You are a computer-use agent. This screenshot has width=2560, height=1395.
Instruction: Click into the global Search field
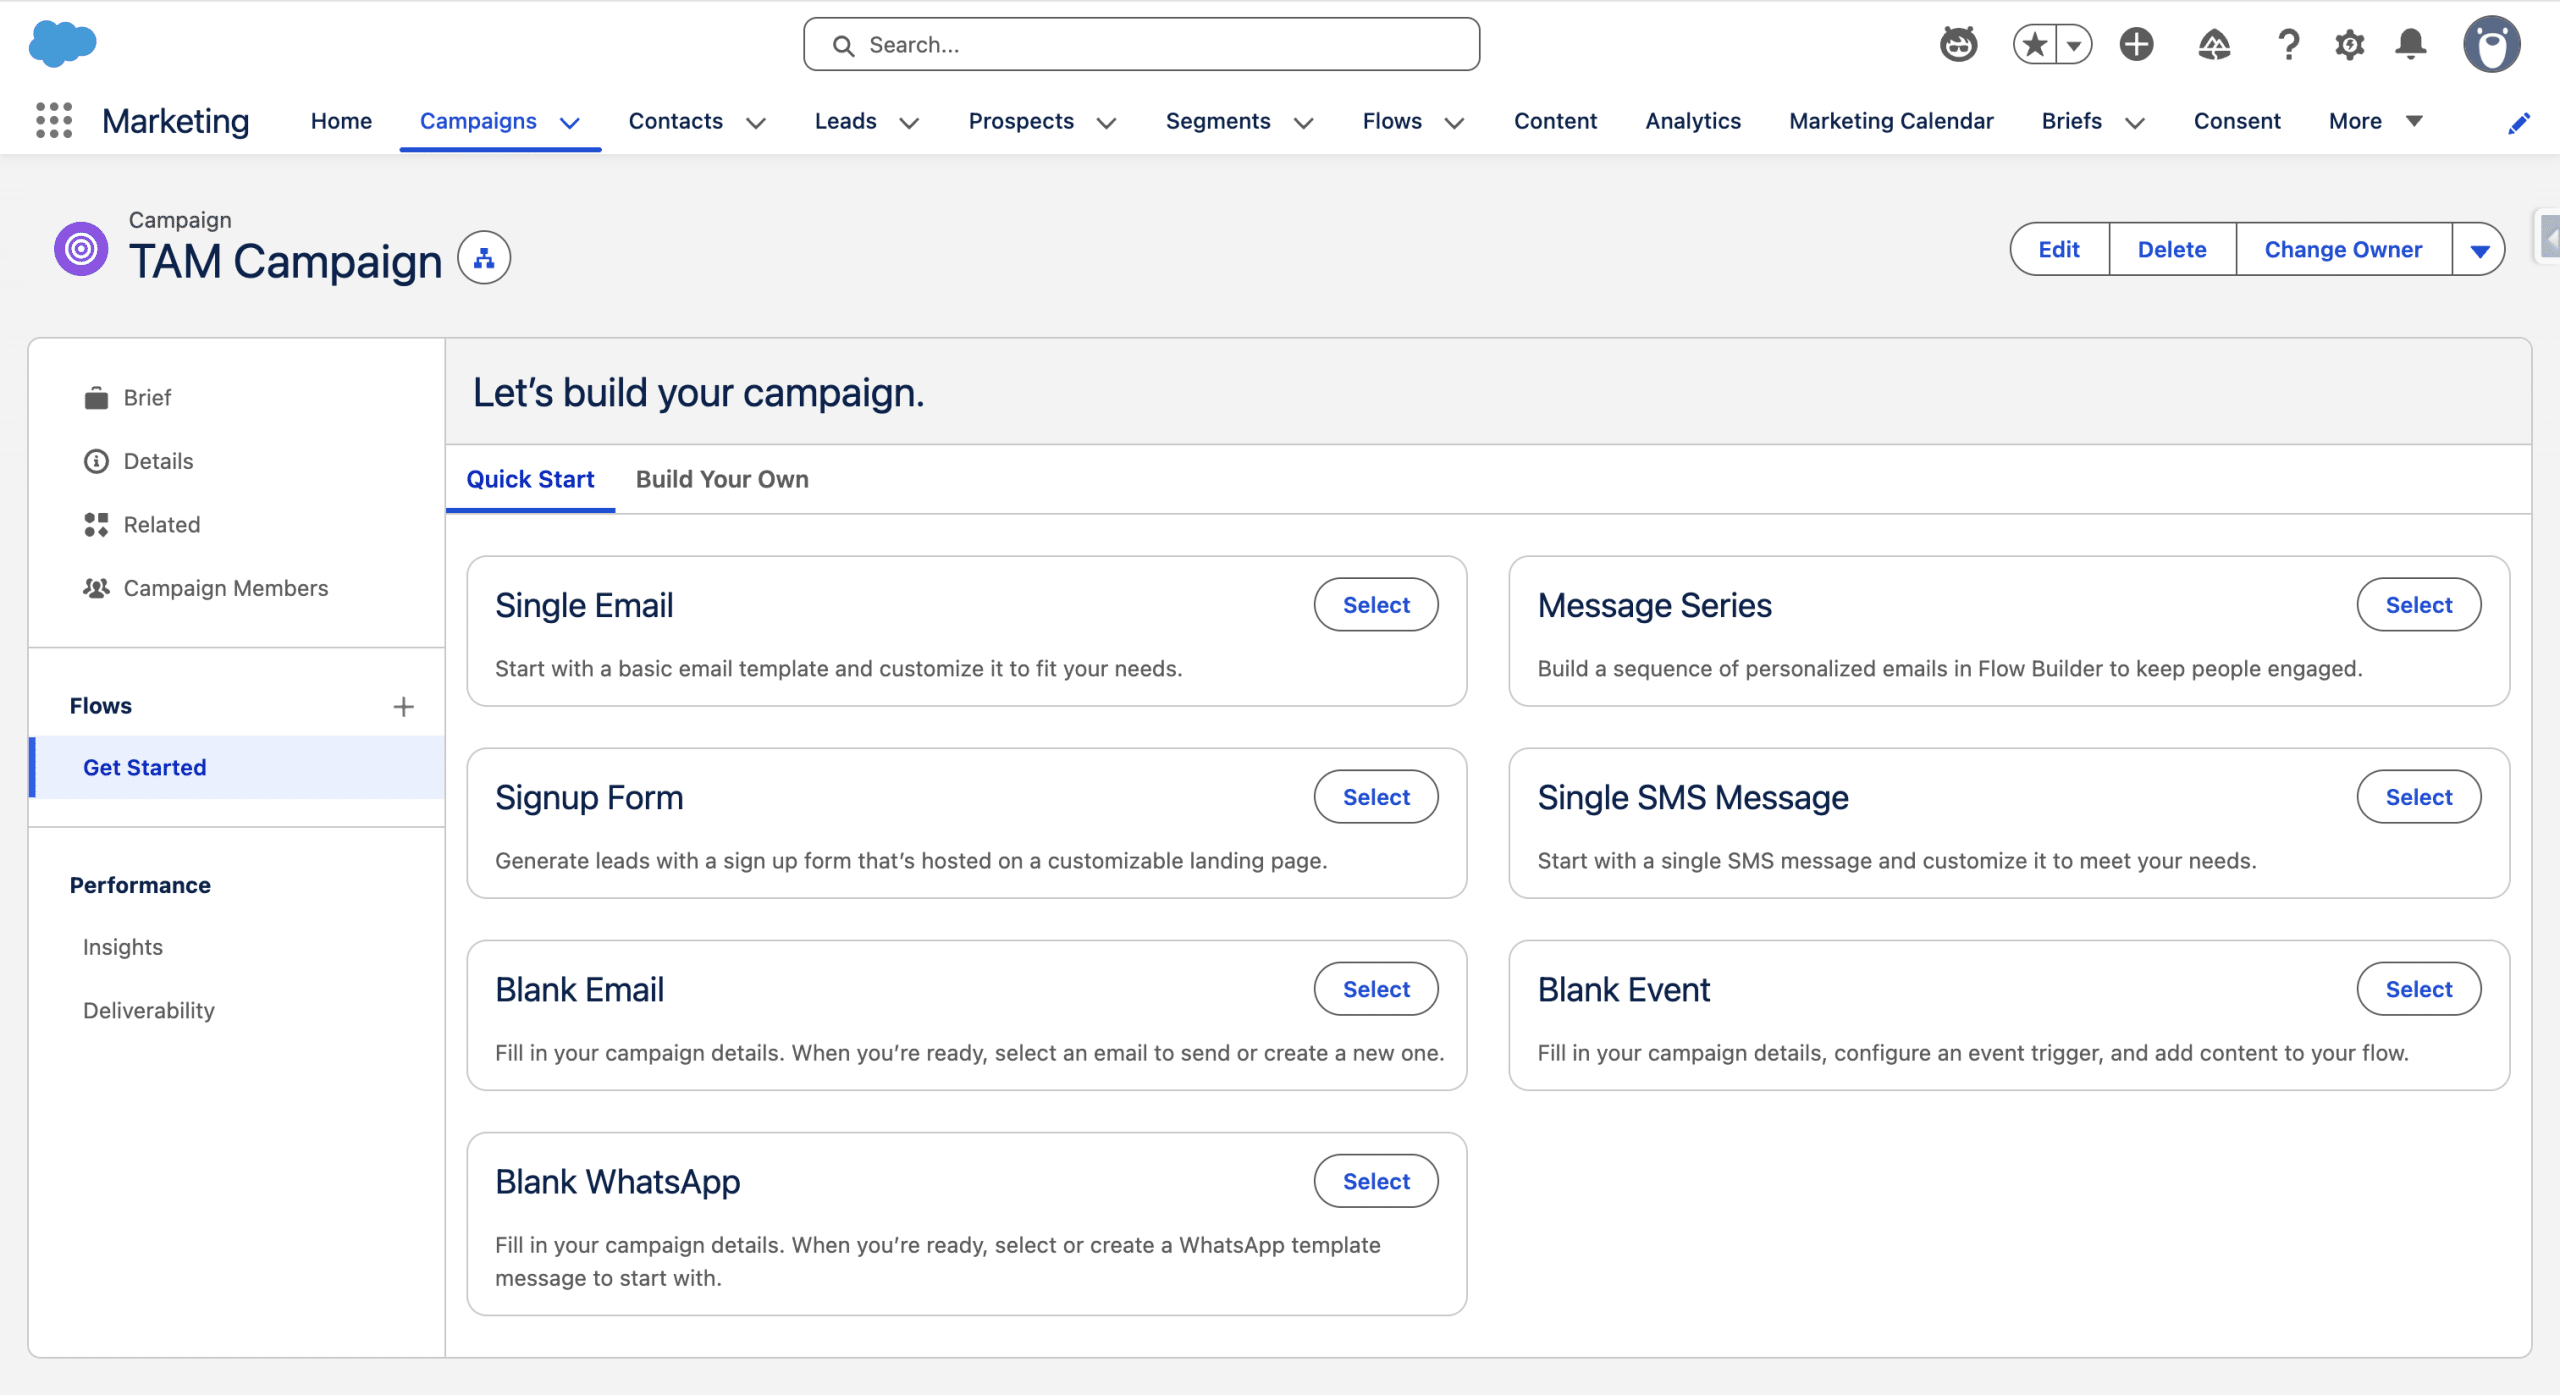1141,45
